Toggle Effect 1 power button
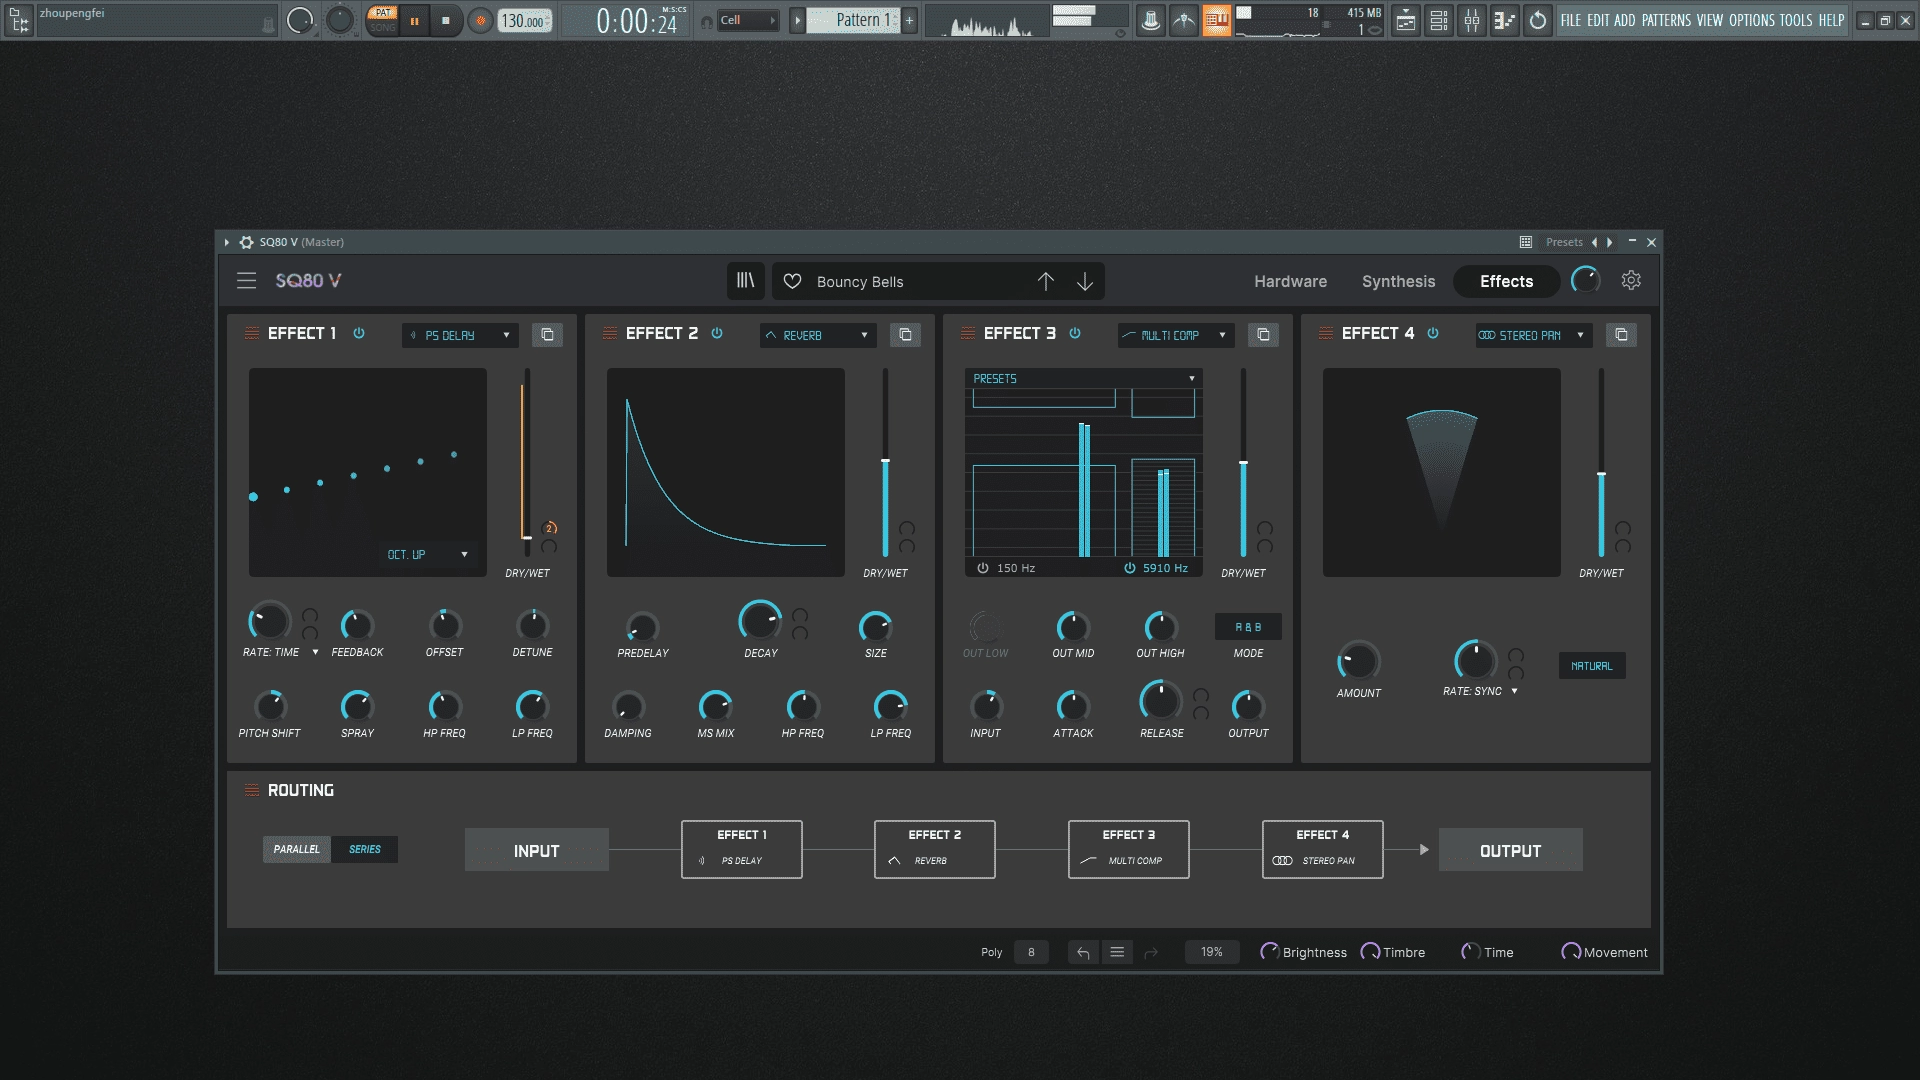The image size is (1920, 1080). click(359, 334)
